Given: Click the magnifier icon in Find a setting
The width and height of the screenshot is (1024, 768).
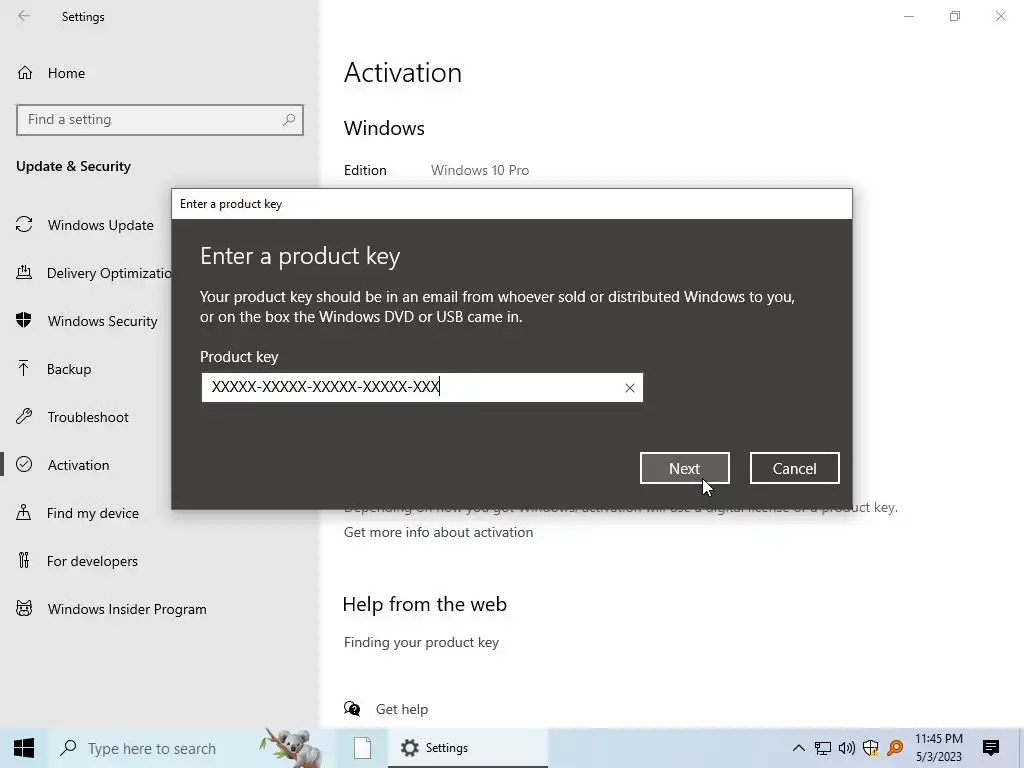Looking at the screenshot, I should click(x=289, y=120).
